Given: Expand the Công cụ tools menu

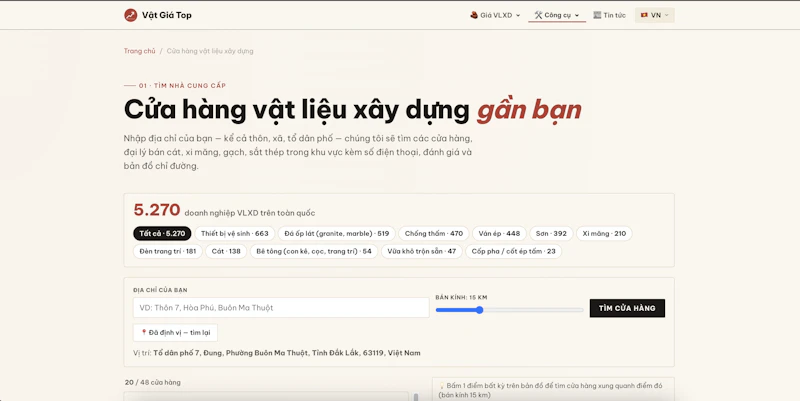Looking at the screenshot, I should tap(557, 15).
